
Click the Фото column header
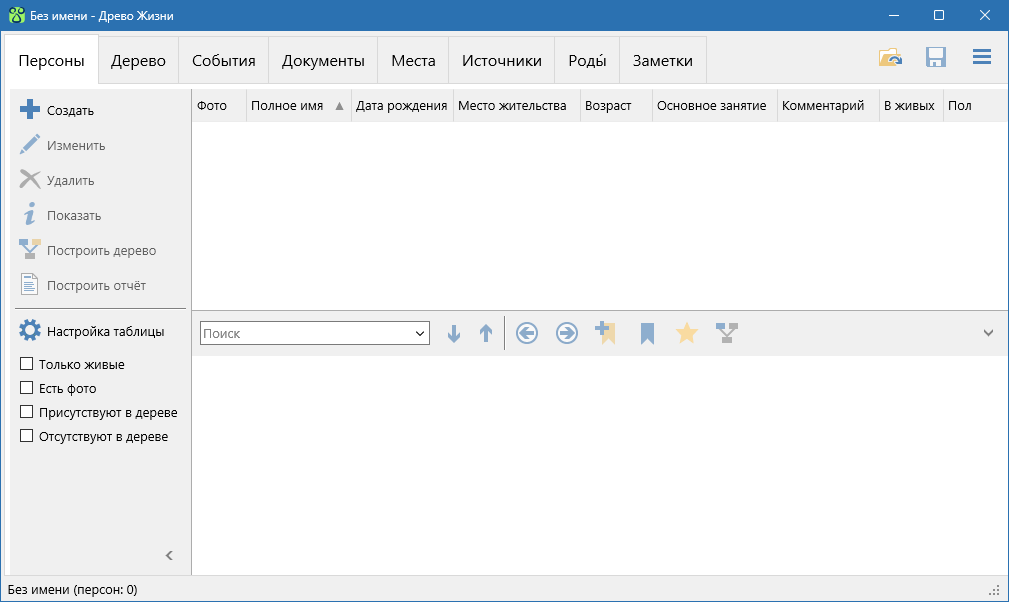tap(219, 105)
